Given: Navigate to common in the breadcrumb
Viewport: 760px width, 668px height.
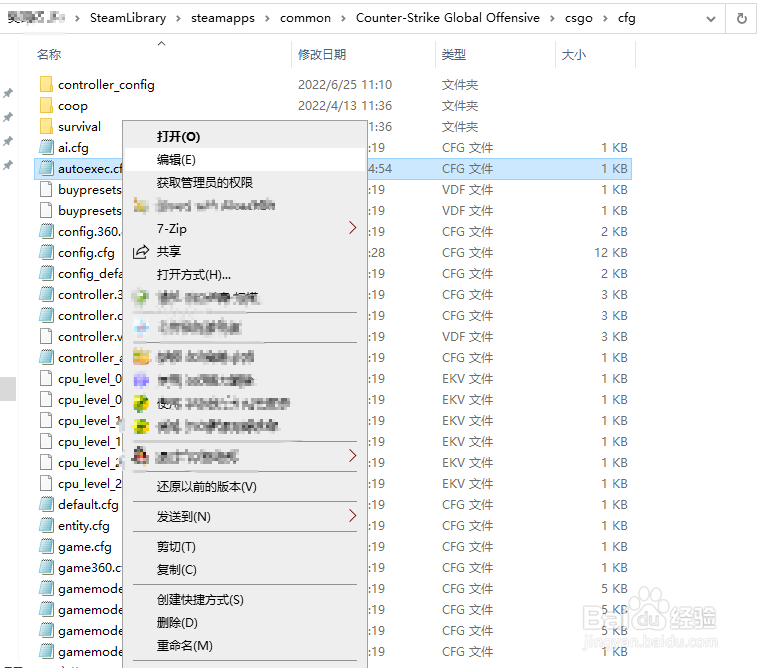Looking at the screenshot, I should pyautogui.click(x=305, y=18).
